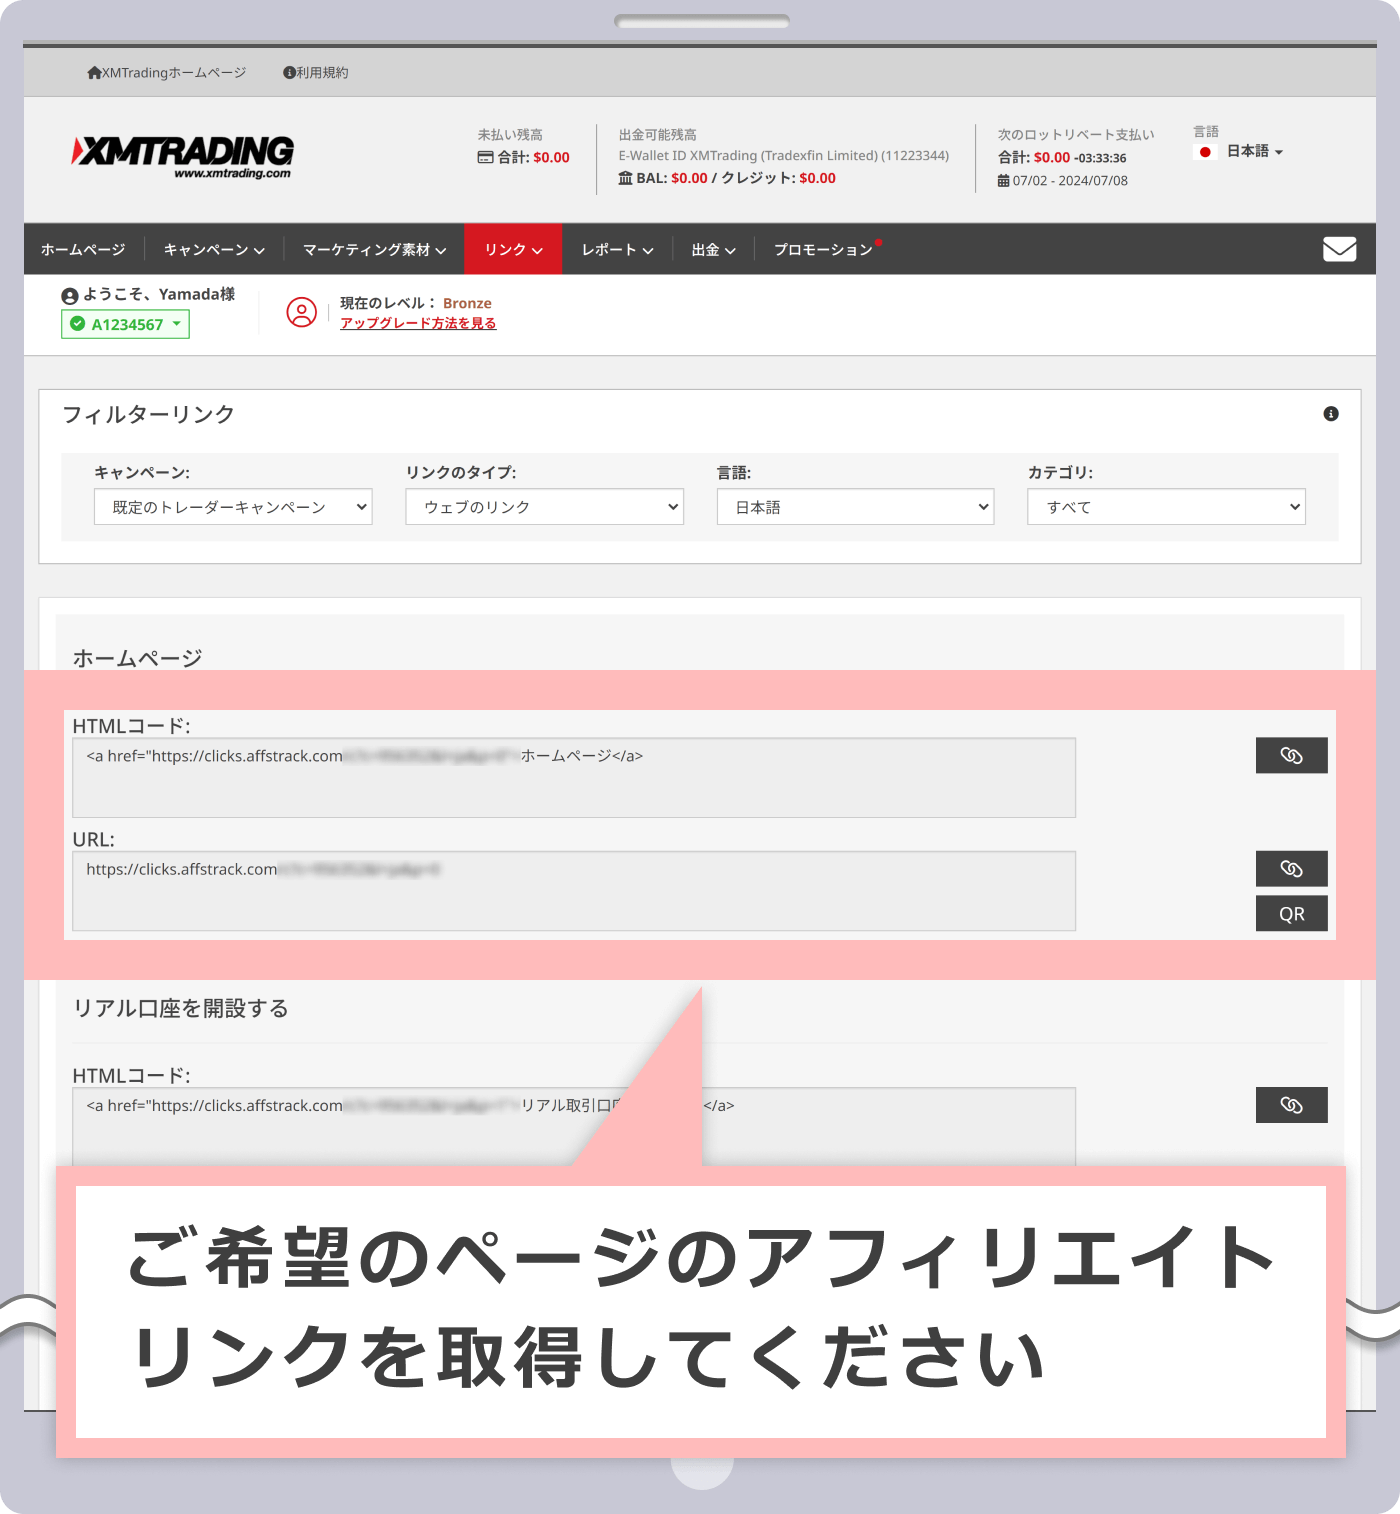Expand レポート nav menu
This screenshot has height=1514, width=1400.
click(x=617, y=249)
